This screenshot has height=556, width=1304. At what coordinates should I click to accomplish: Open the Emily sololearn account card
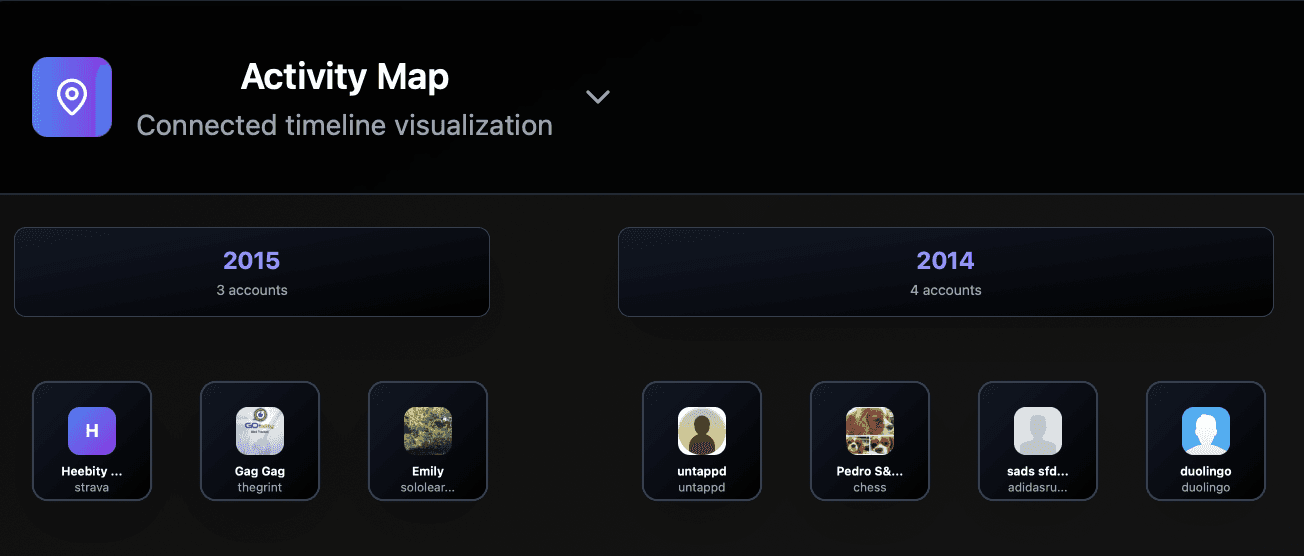(428, 440)
